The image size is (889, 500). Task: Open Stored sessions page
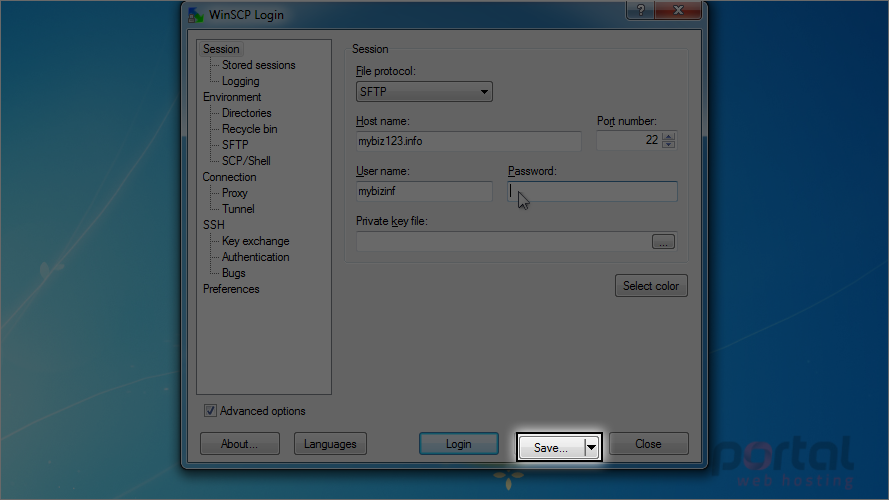pyautogui.click(x=259, y=65)
